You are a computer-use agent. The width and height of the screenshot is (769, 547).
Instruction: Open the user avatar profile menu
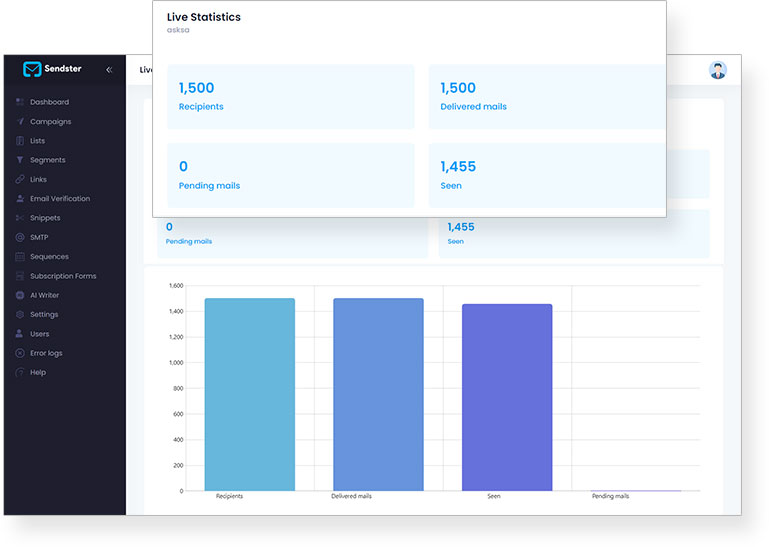[718, 70]
